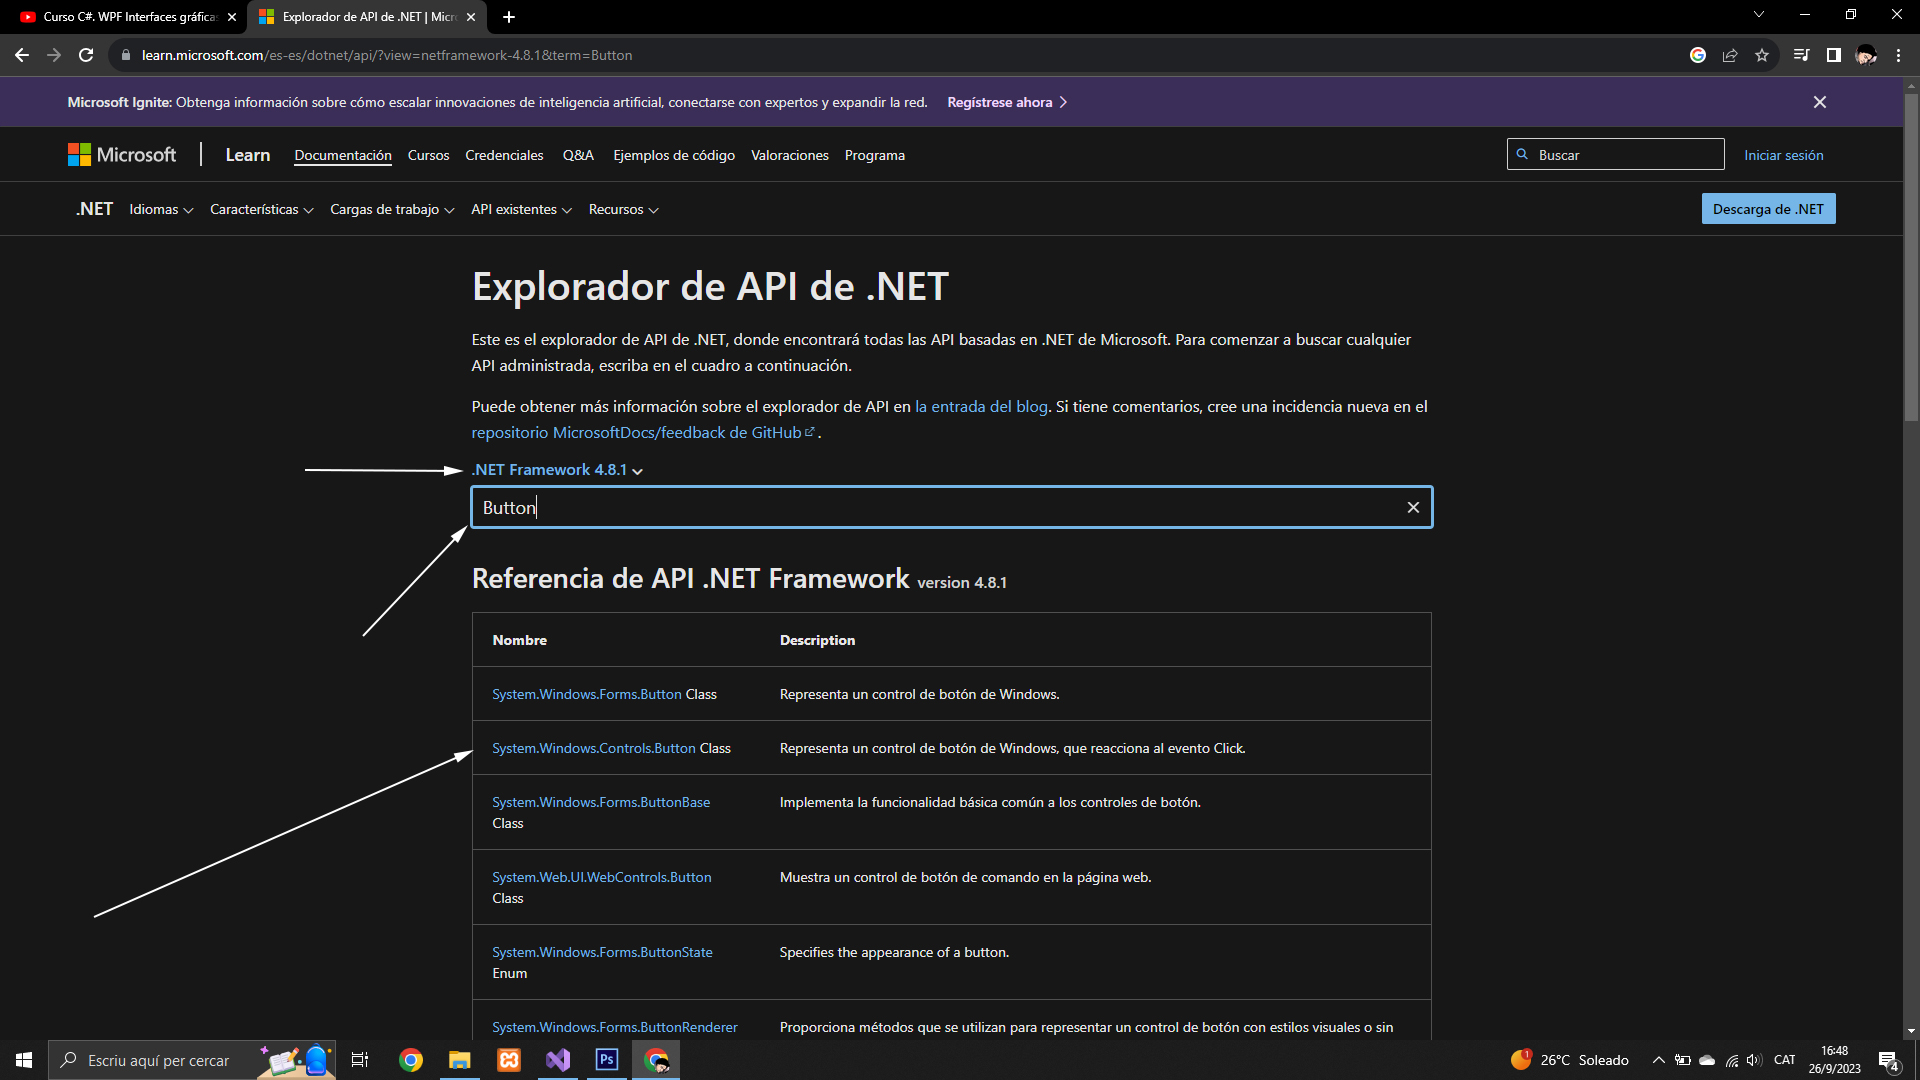Viewport: 1920px width, 1080px height.
Task: Click the Microsoft logo in the header
Action: pyautogui.click(x=122, y=155)
